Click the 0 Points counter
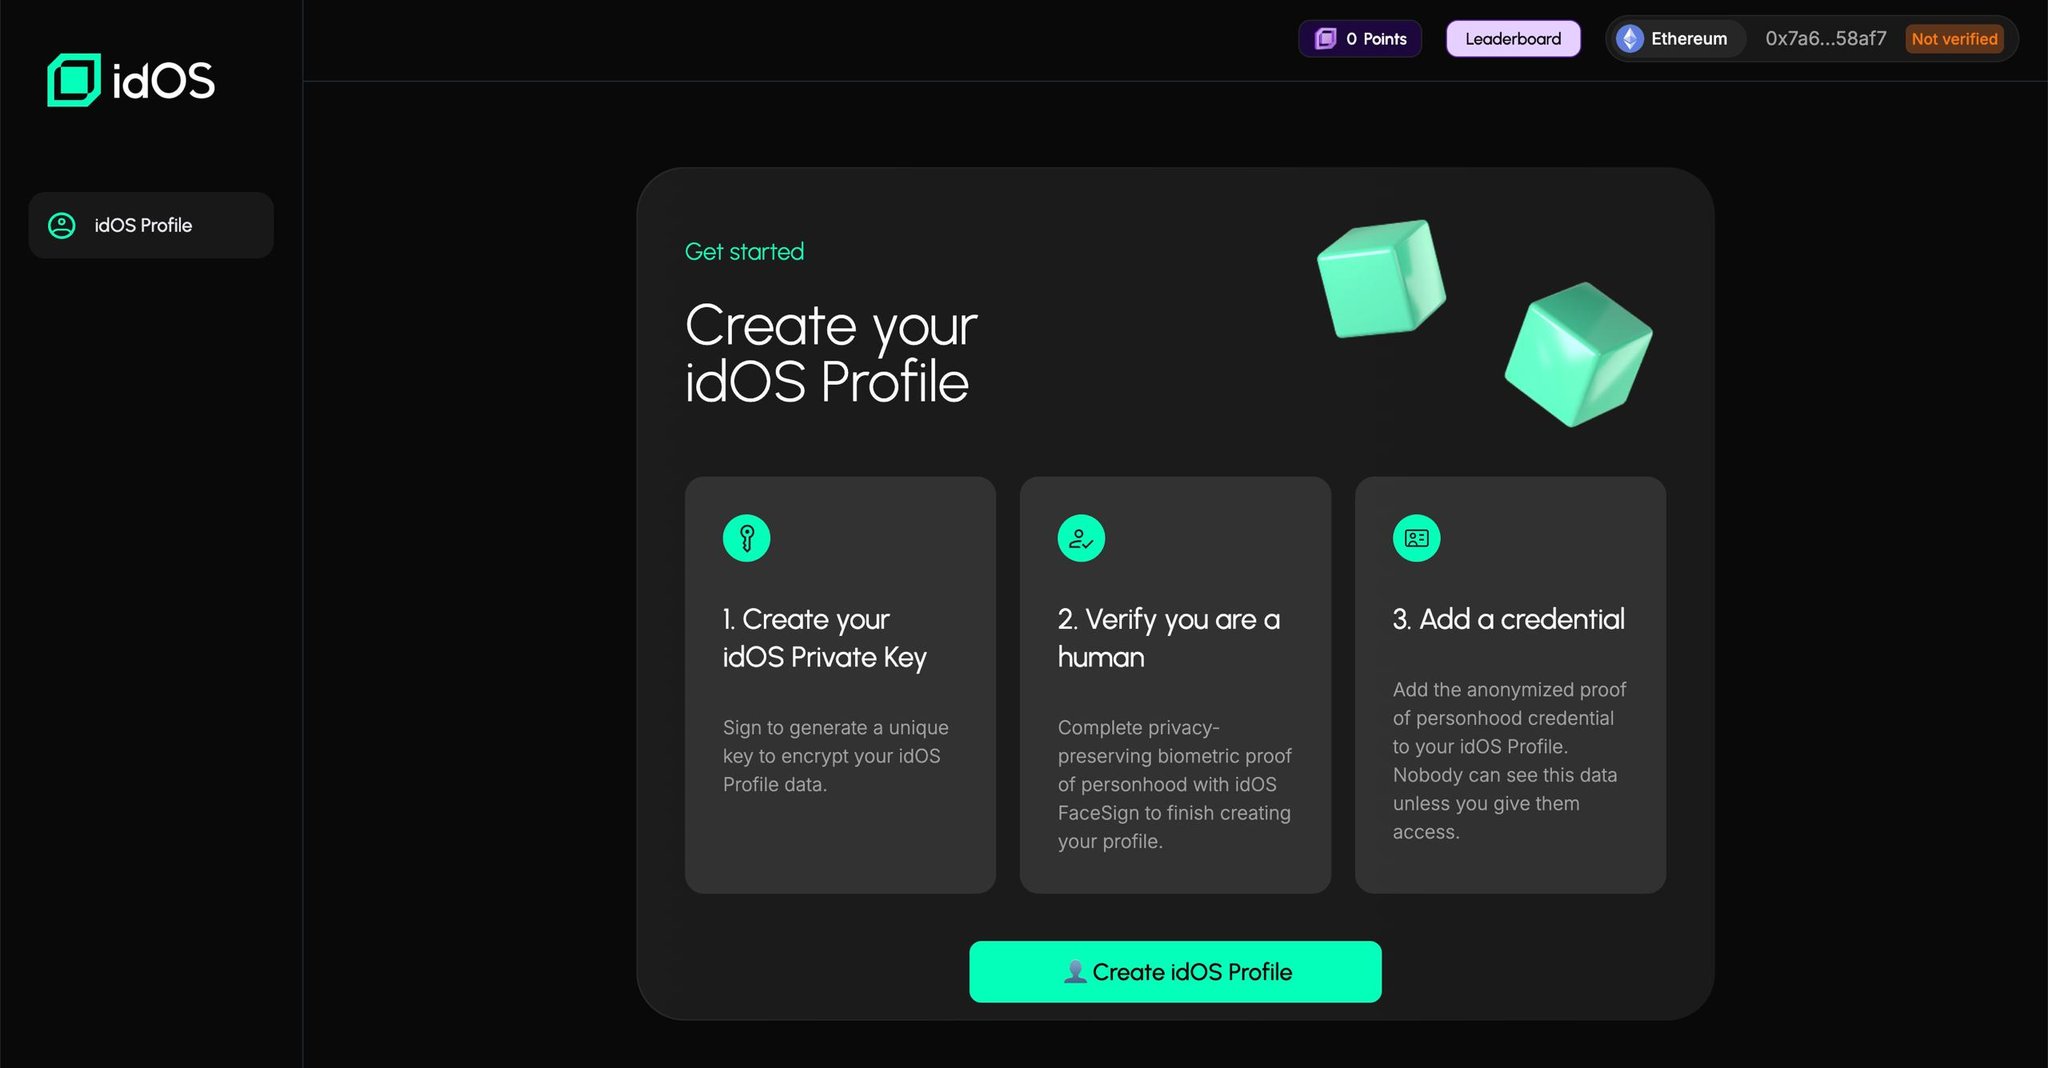Image resolution: width=2048 pixels, height=1068 pixels. click(x=1360, y=38)
